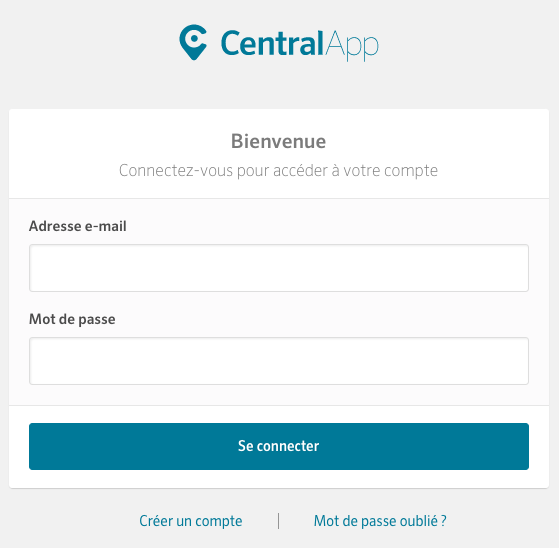
Task: Click the thin "App" part of logo
Action: (352, 46)
